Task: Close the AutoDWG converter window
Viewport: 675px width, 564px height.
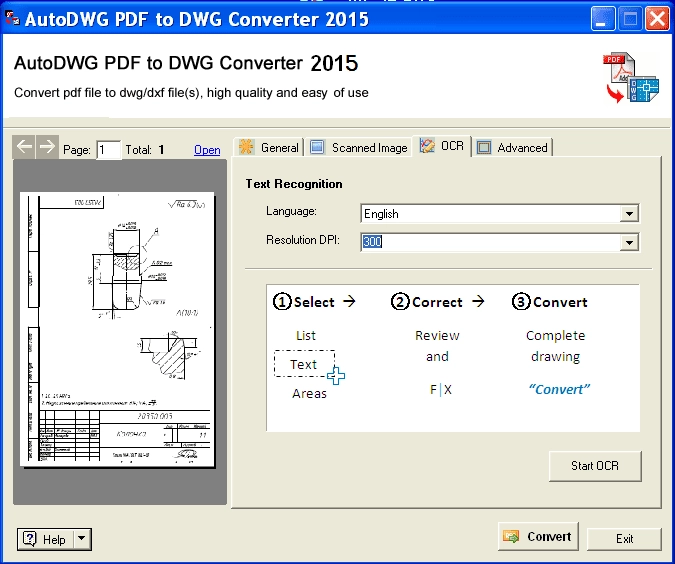Action: tap(657, 19)
